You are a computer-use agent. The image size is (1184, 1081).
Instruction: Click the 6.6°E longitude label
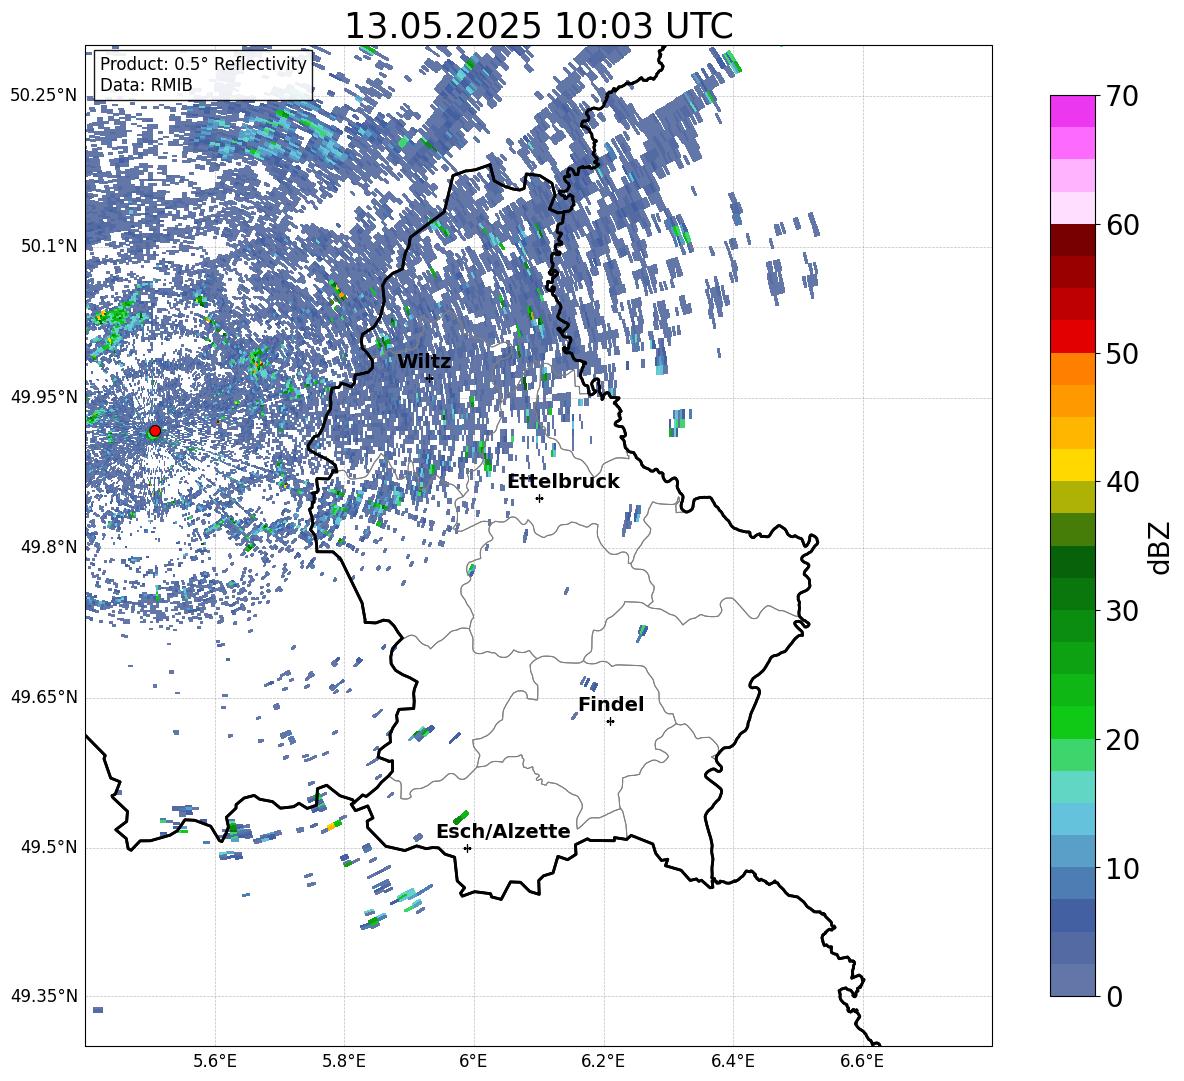pyautogui.click(x=862, y=1062)
